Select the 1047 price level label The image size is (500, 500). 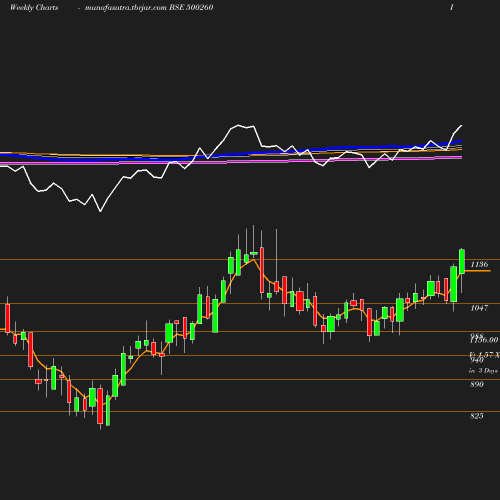coord(479,308)
